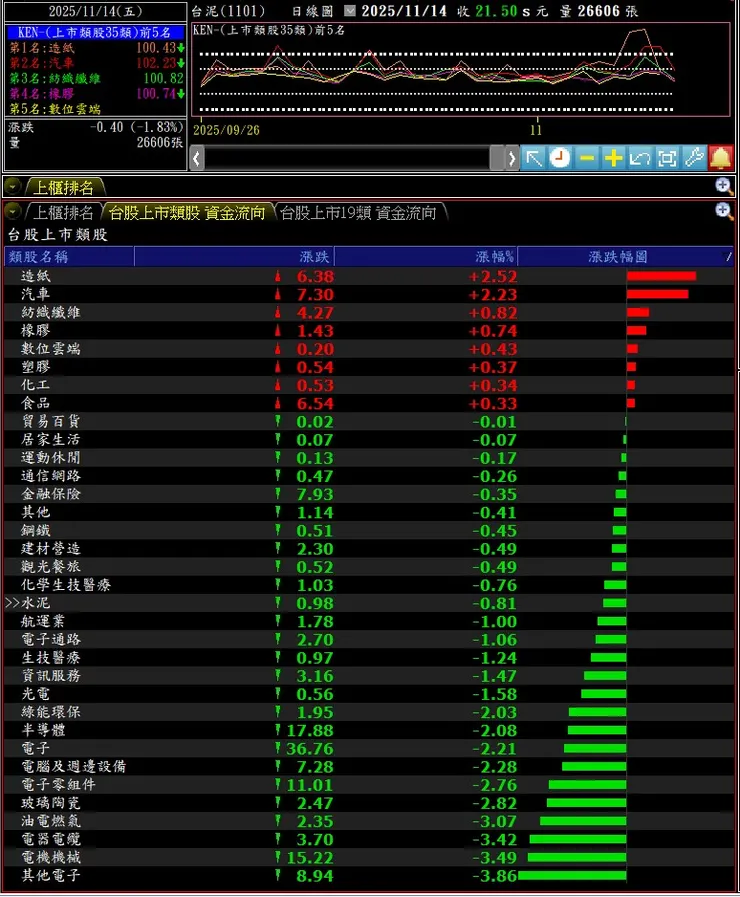This screenshot has width=740, height=897.
Task: Click the 漲跌幅圖 column header
Action: pos(626,257)
